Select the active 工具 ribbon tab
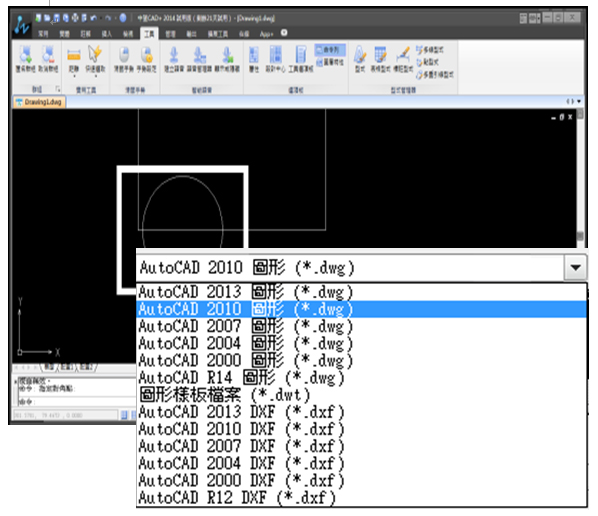 149,34
